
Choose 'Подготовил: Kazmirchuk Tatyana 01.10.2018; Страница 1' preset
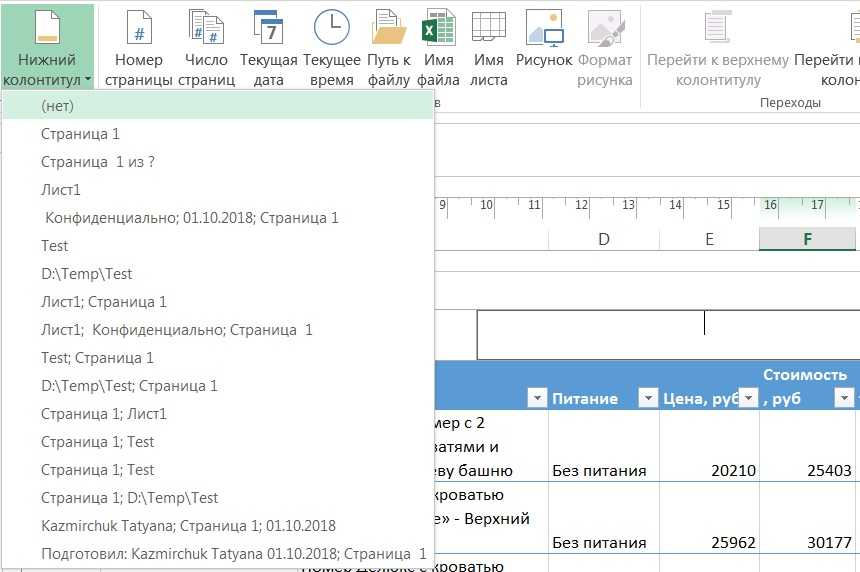click(218, 553)
